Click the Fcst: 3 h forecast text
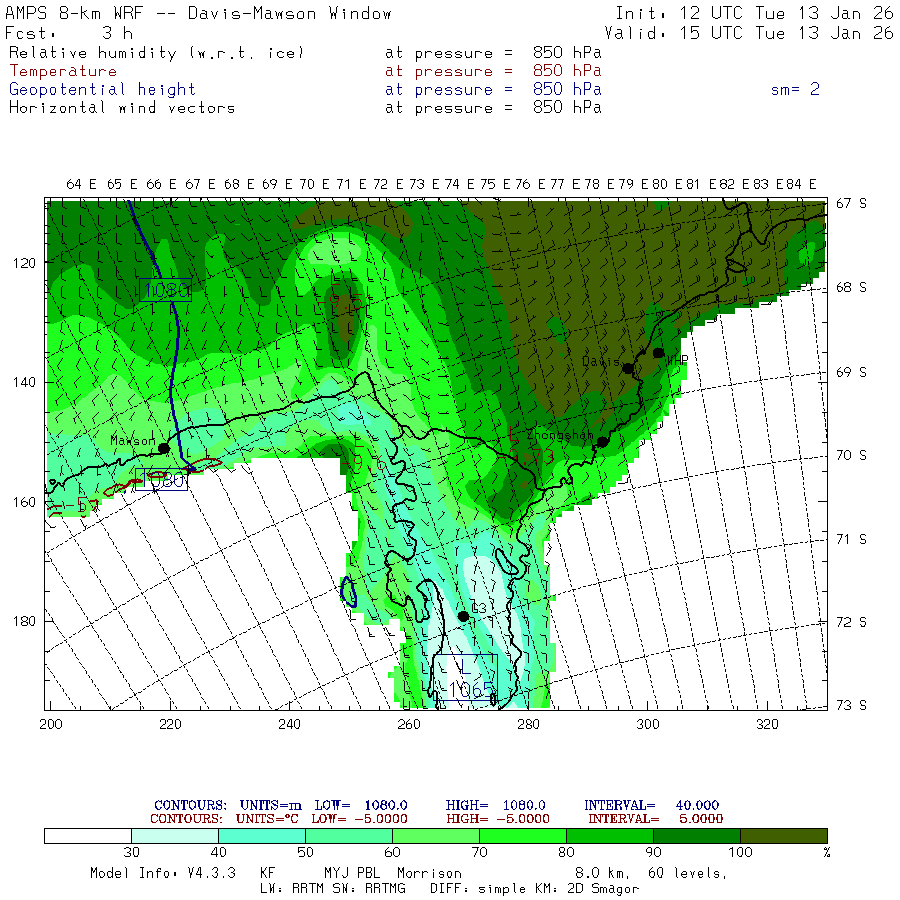The width and height of the screenshot is (900, 900). [69, 33]
